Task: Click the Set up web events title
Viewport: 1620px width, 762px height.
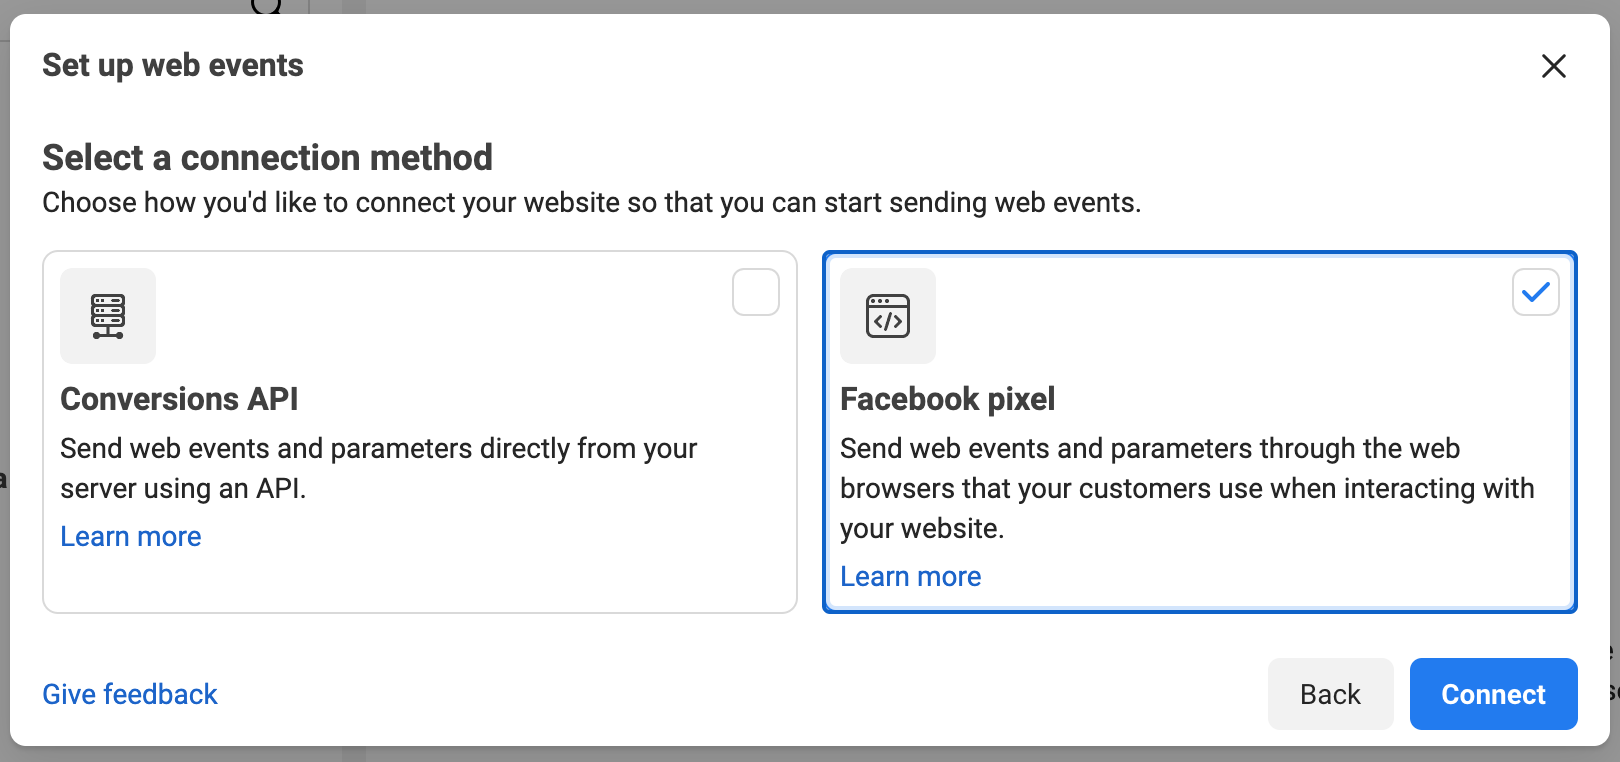Action: pyautogui.click(x=173, y=66)
